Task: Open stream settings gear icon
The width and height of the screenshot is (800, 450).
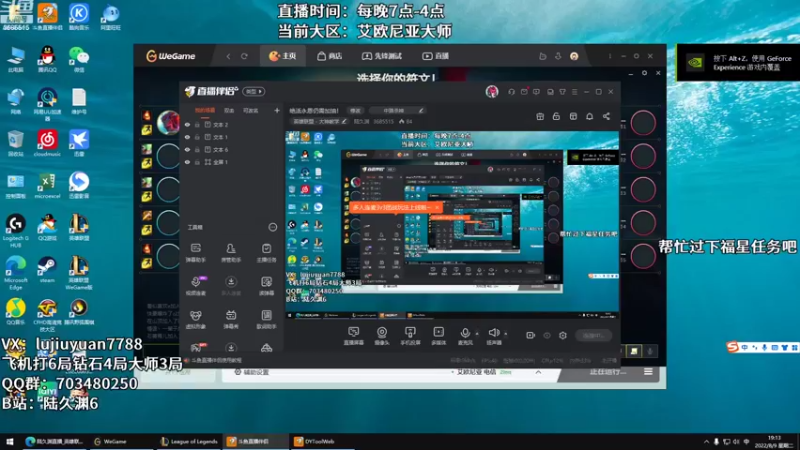Action: click(563, 335)
